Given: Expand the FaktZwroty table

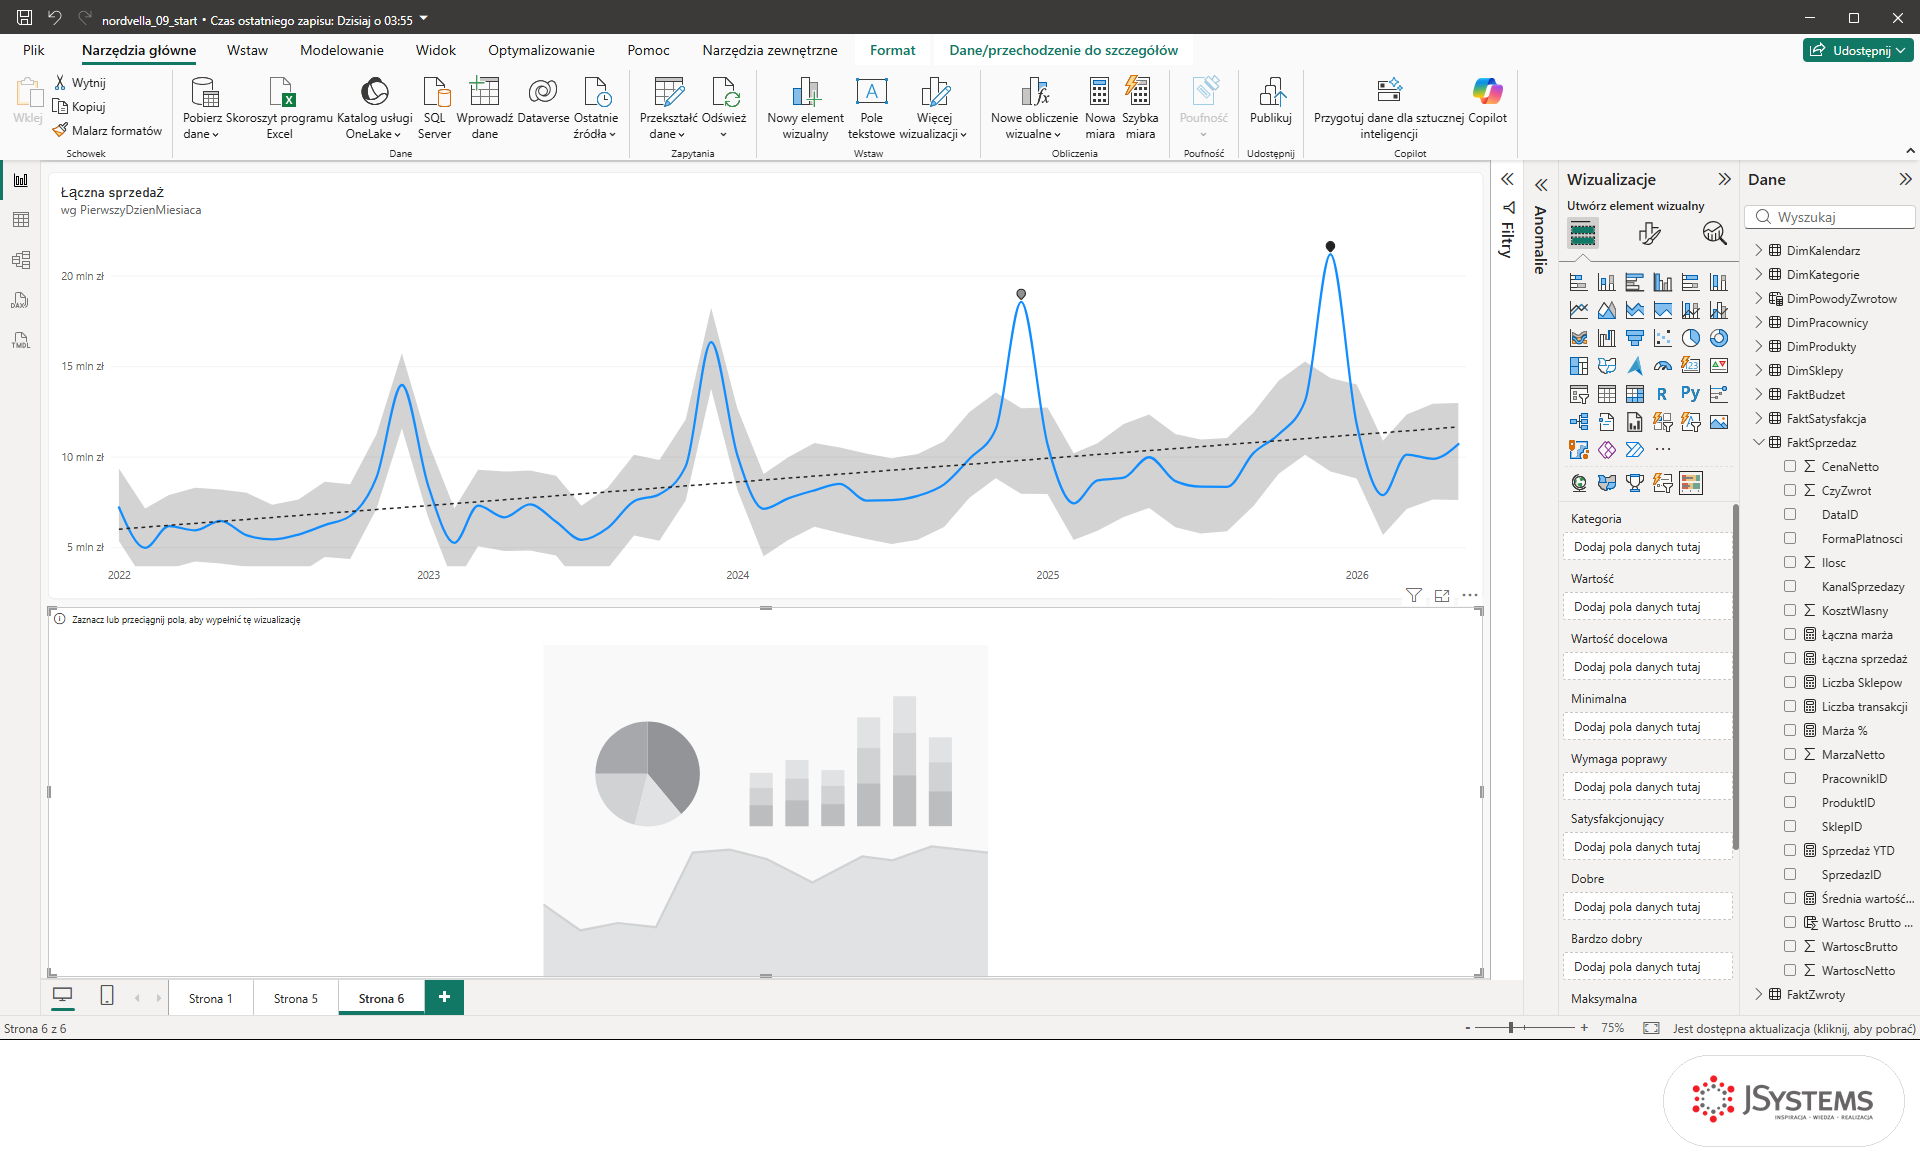Looking at the screenshot, I should 1759,994.
